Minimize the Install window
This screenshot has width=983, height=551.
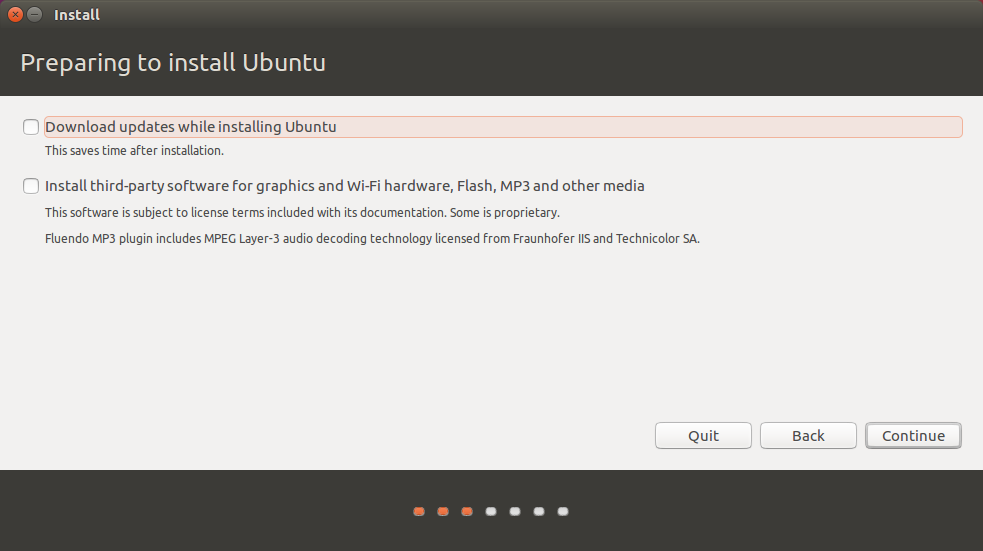pyautogui.click(x=35, y=14)
